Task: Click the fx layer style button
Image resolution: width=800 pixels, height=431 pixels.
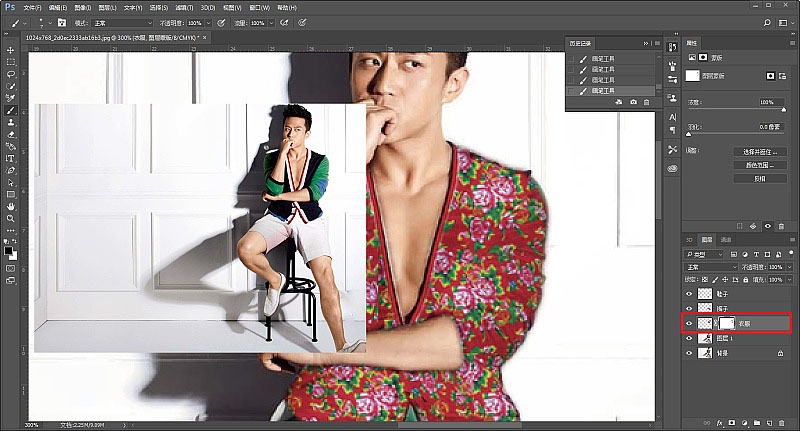Action: coord(720,423)
